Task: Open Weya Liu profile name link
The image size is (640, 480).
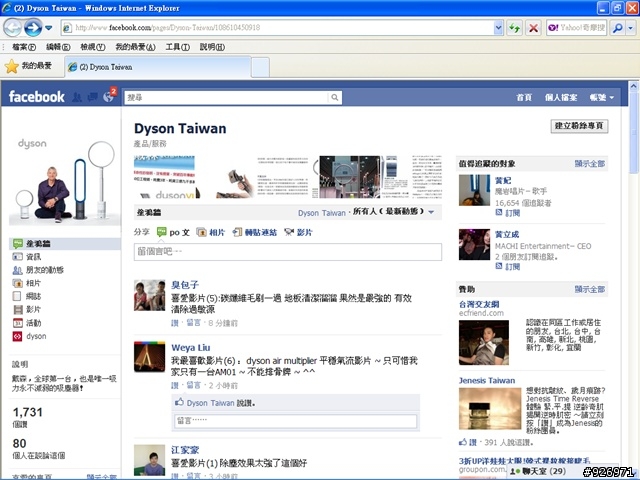Action: (x=191, y=348)
